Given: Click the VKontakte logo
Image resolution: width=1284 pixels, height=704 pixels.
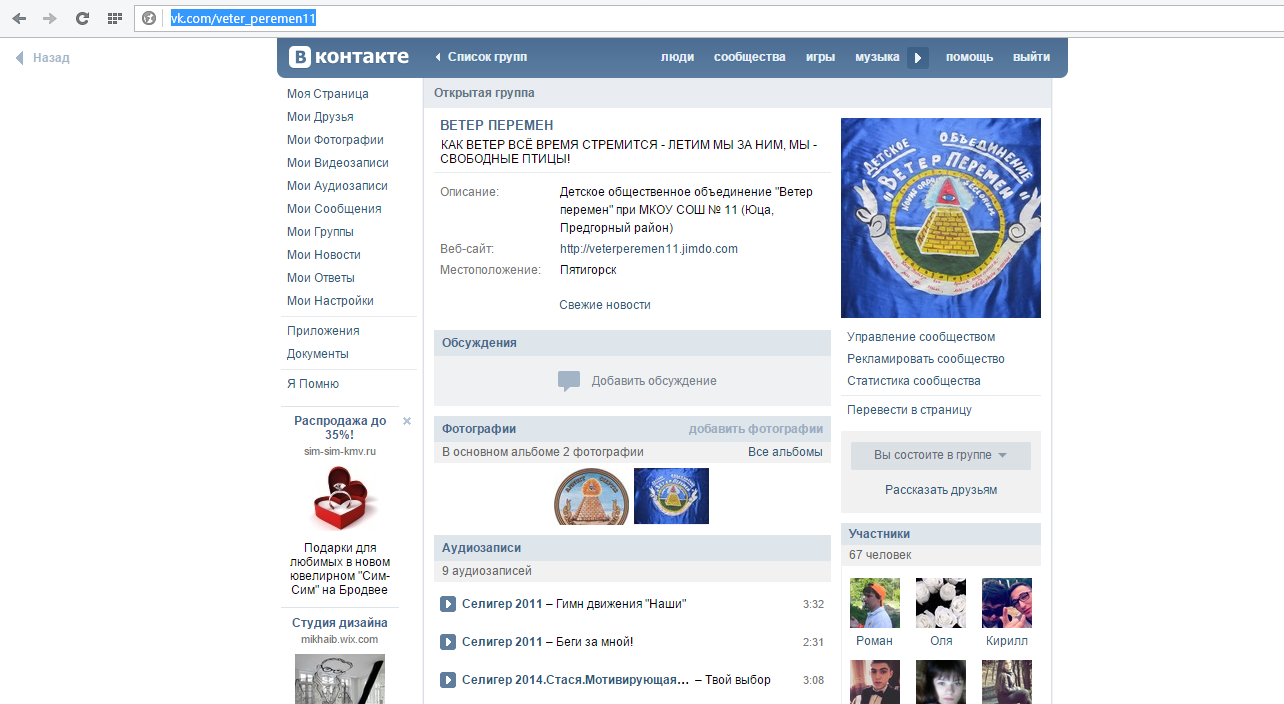Looking at the screenshot, I should click(349, 57).
